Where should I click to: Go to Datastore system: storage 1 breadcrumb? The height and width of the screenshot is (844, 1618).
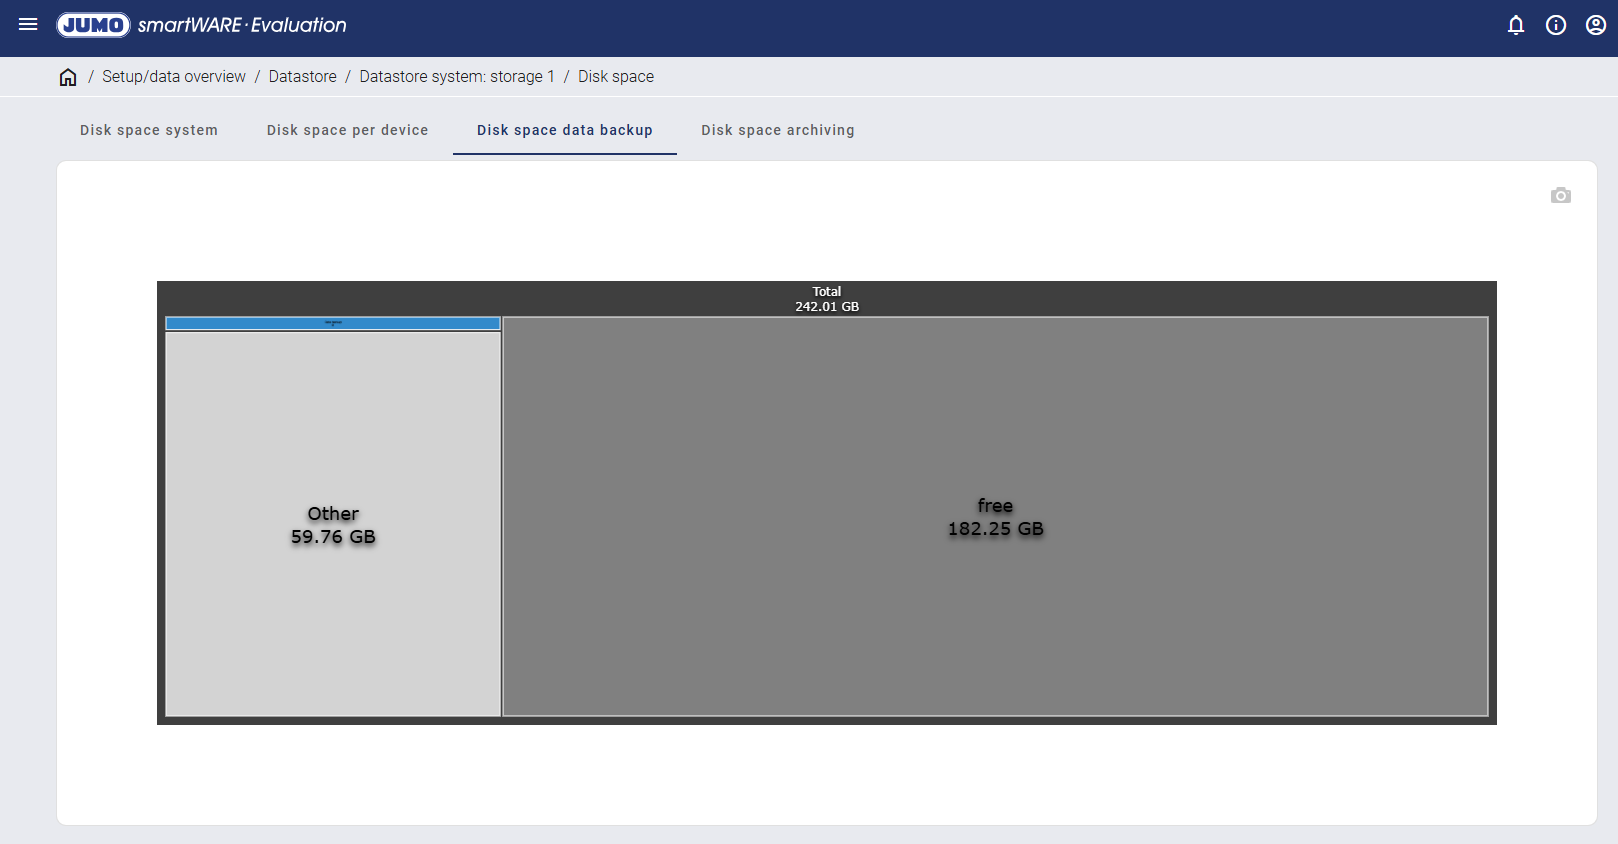point(456,77)
